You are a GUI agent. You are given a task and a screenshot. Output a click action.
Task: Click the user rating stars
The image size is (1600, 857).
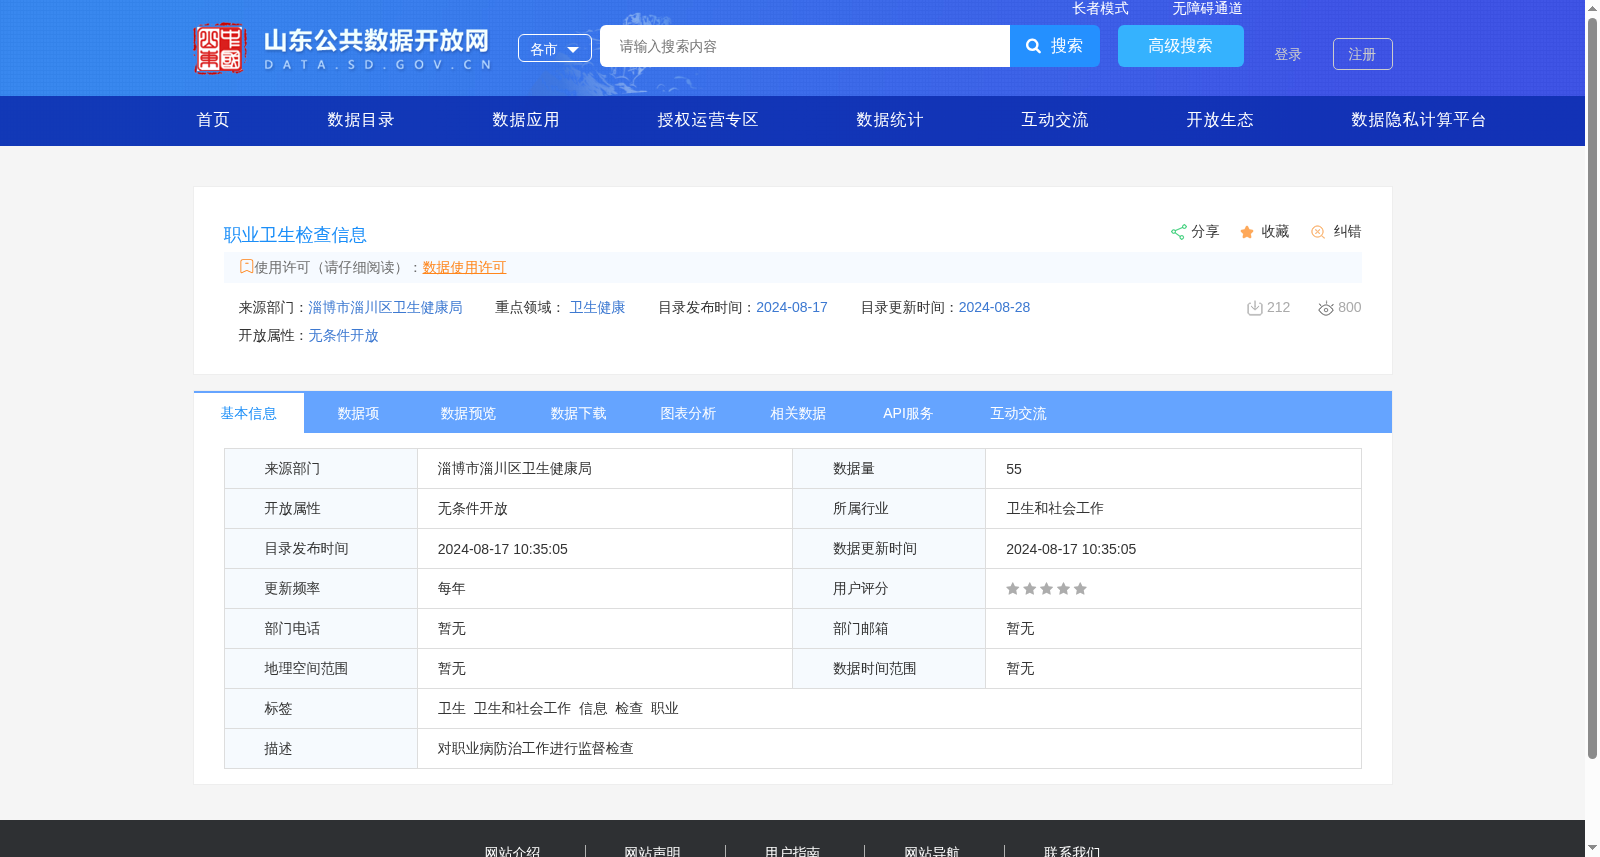1046,589
